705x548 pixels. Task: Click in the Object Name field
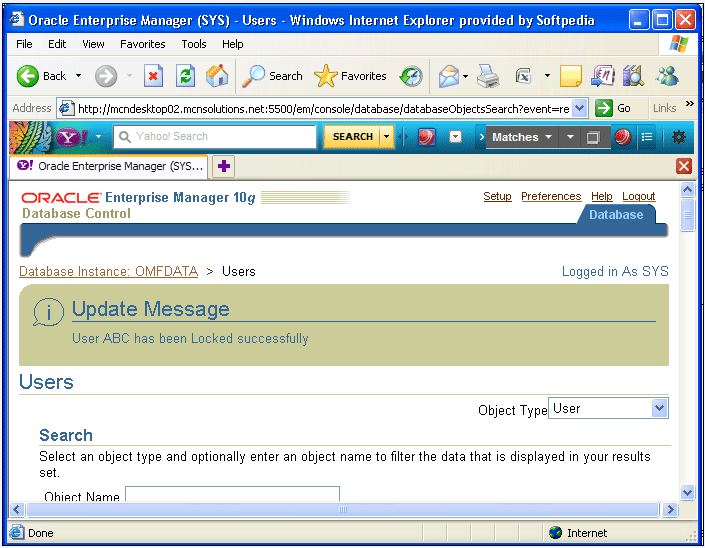(x=232, y=494)
